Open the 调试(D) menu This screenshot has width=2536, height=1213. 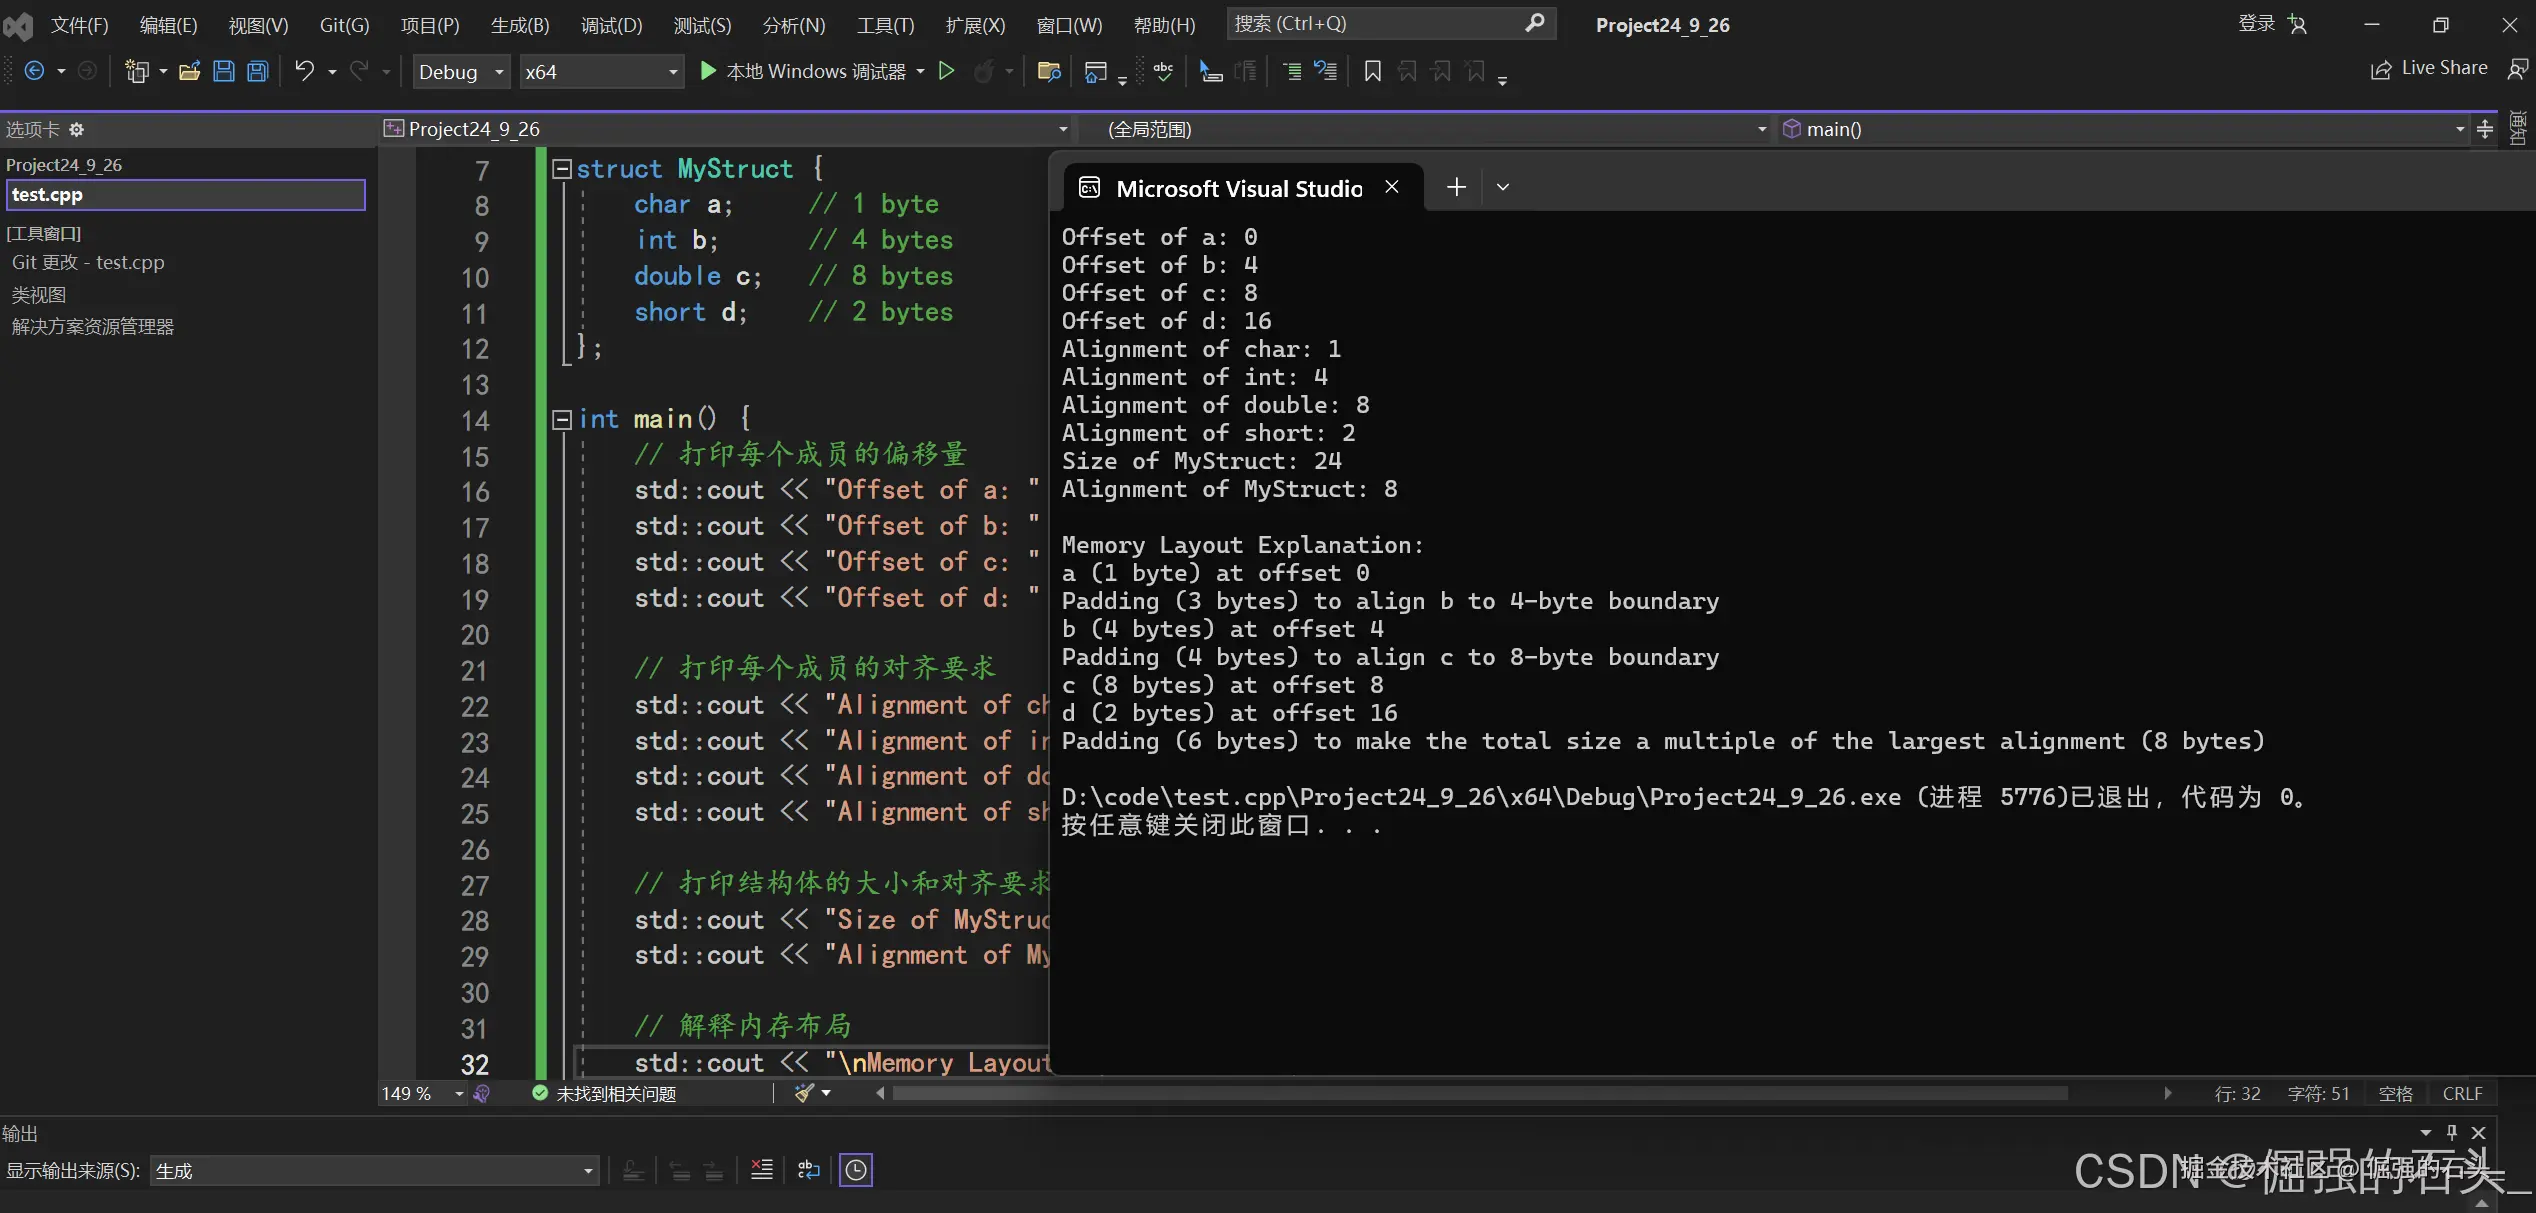pyautogui.click(x=611, y=25)
